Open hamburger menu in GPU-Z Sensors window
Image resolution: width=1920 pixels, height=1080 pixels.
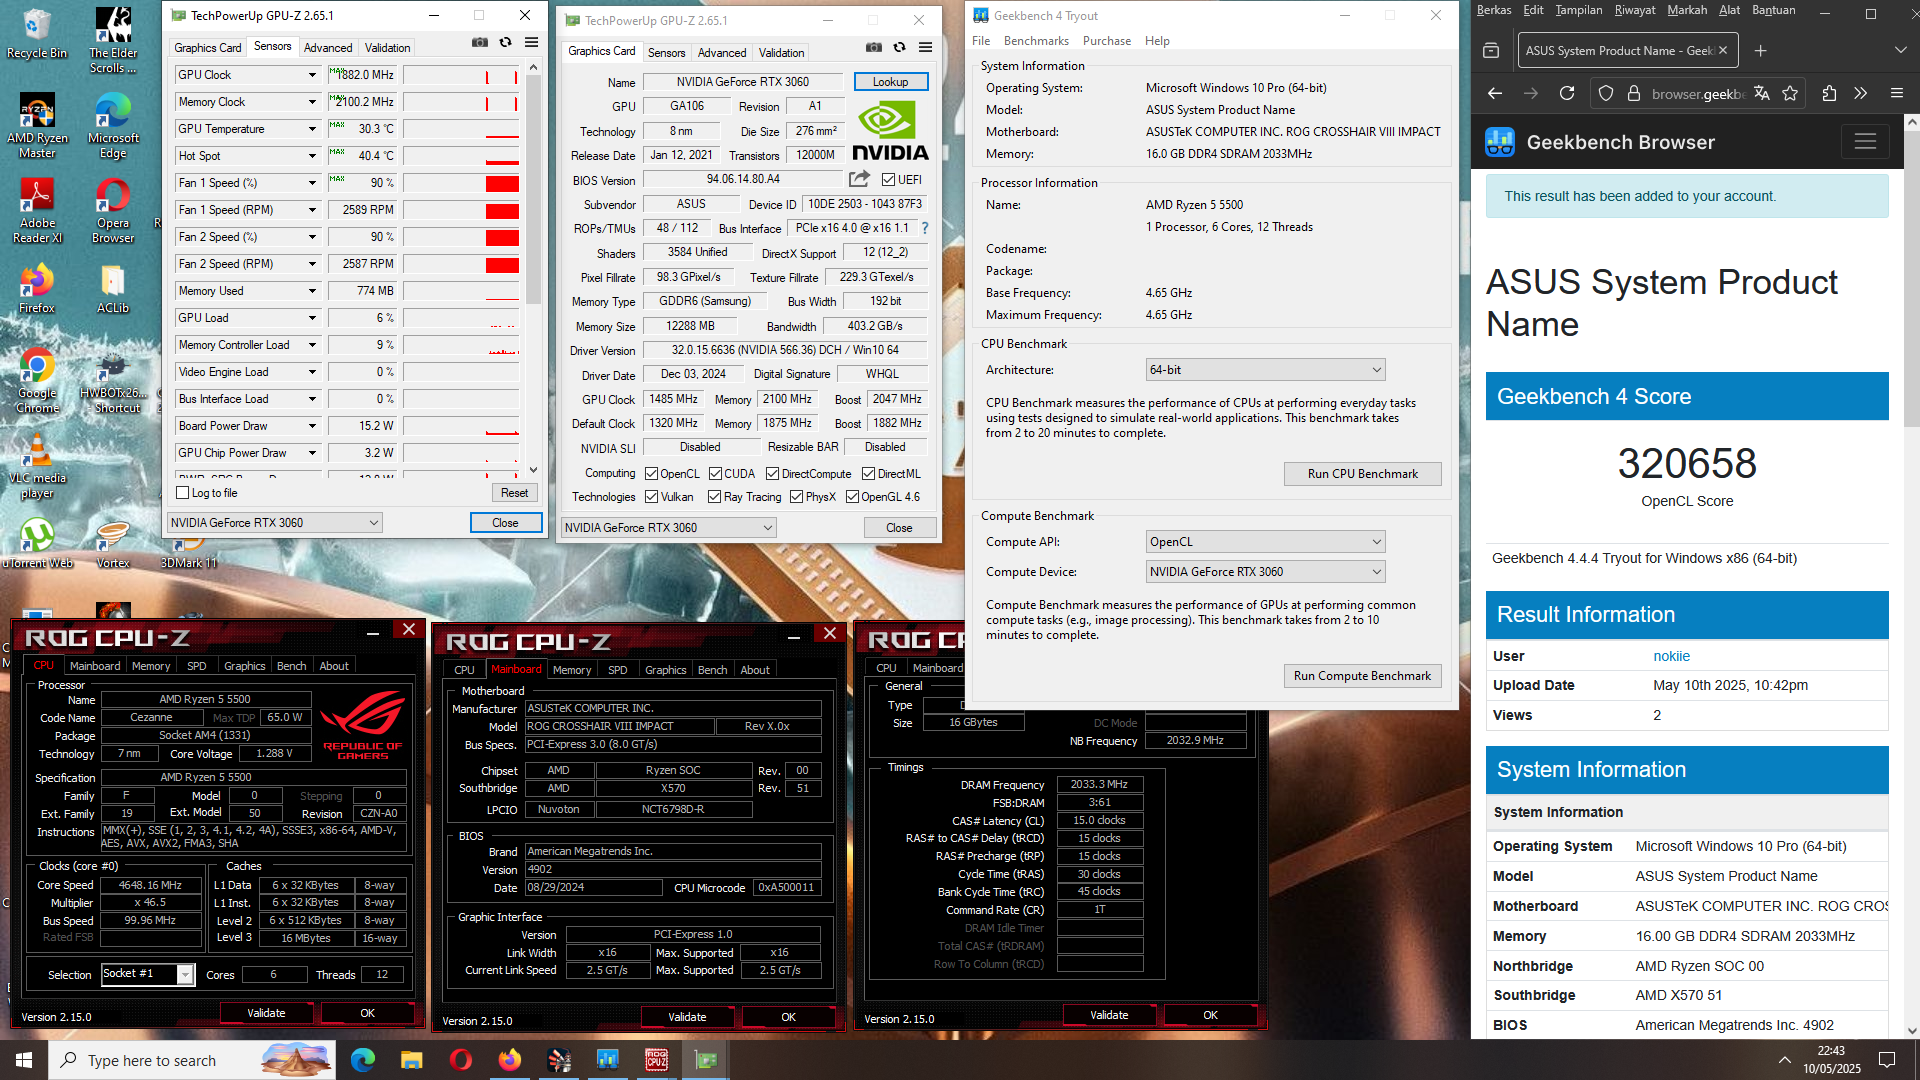click(532, 43)
